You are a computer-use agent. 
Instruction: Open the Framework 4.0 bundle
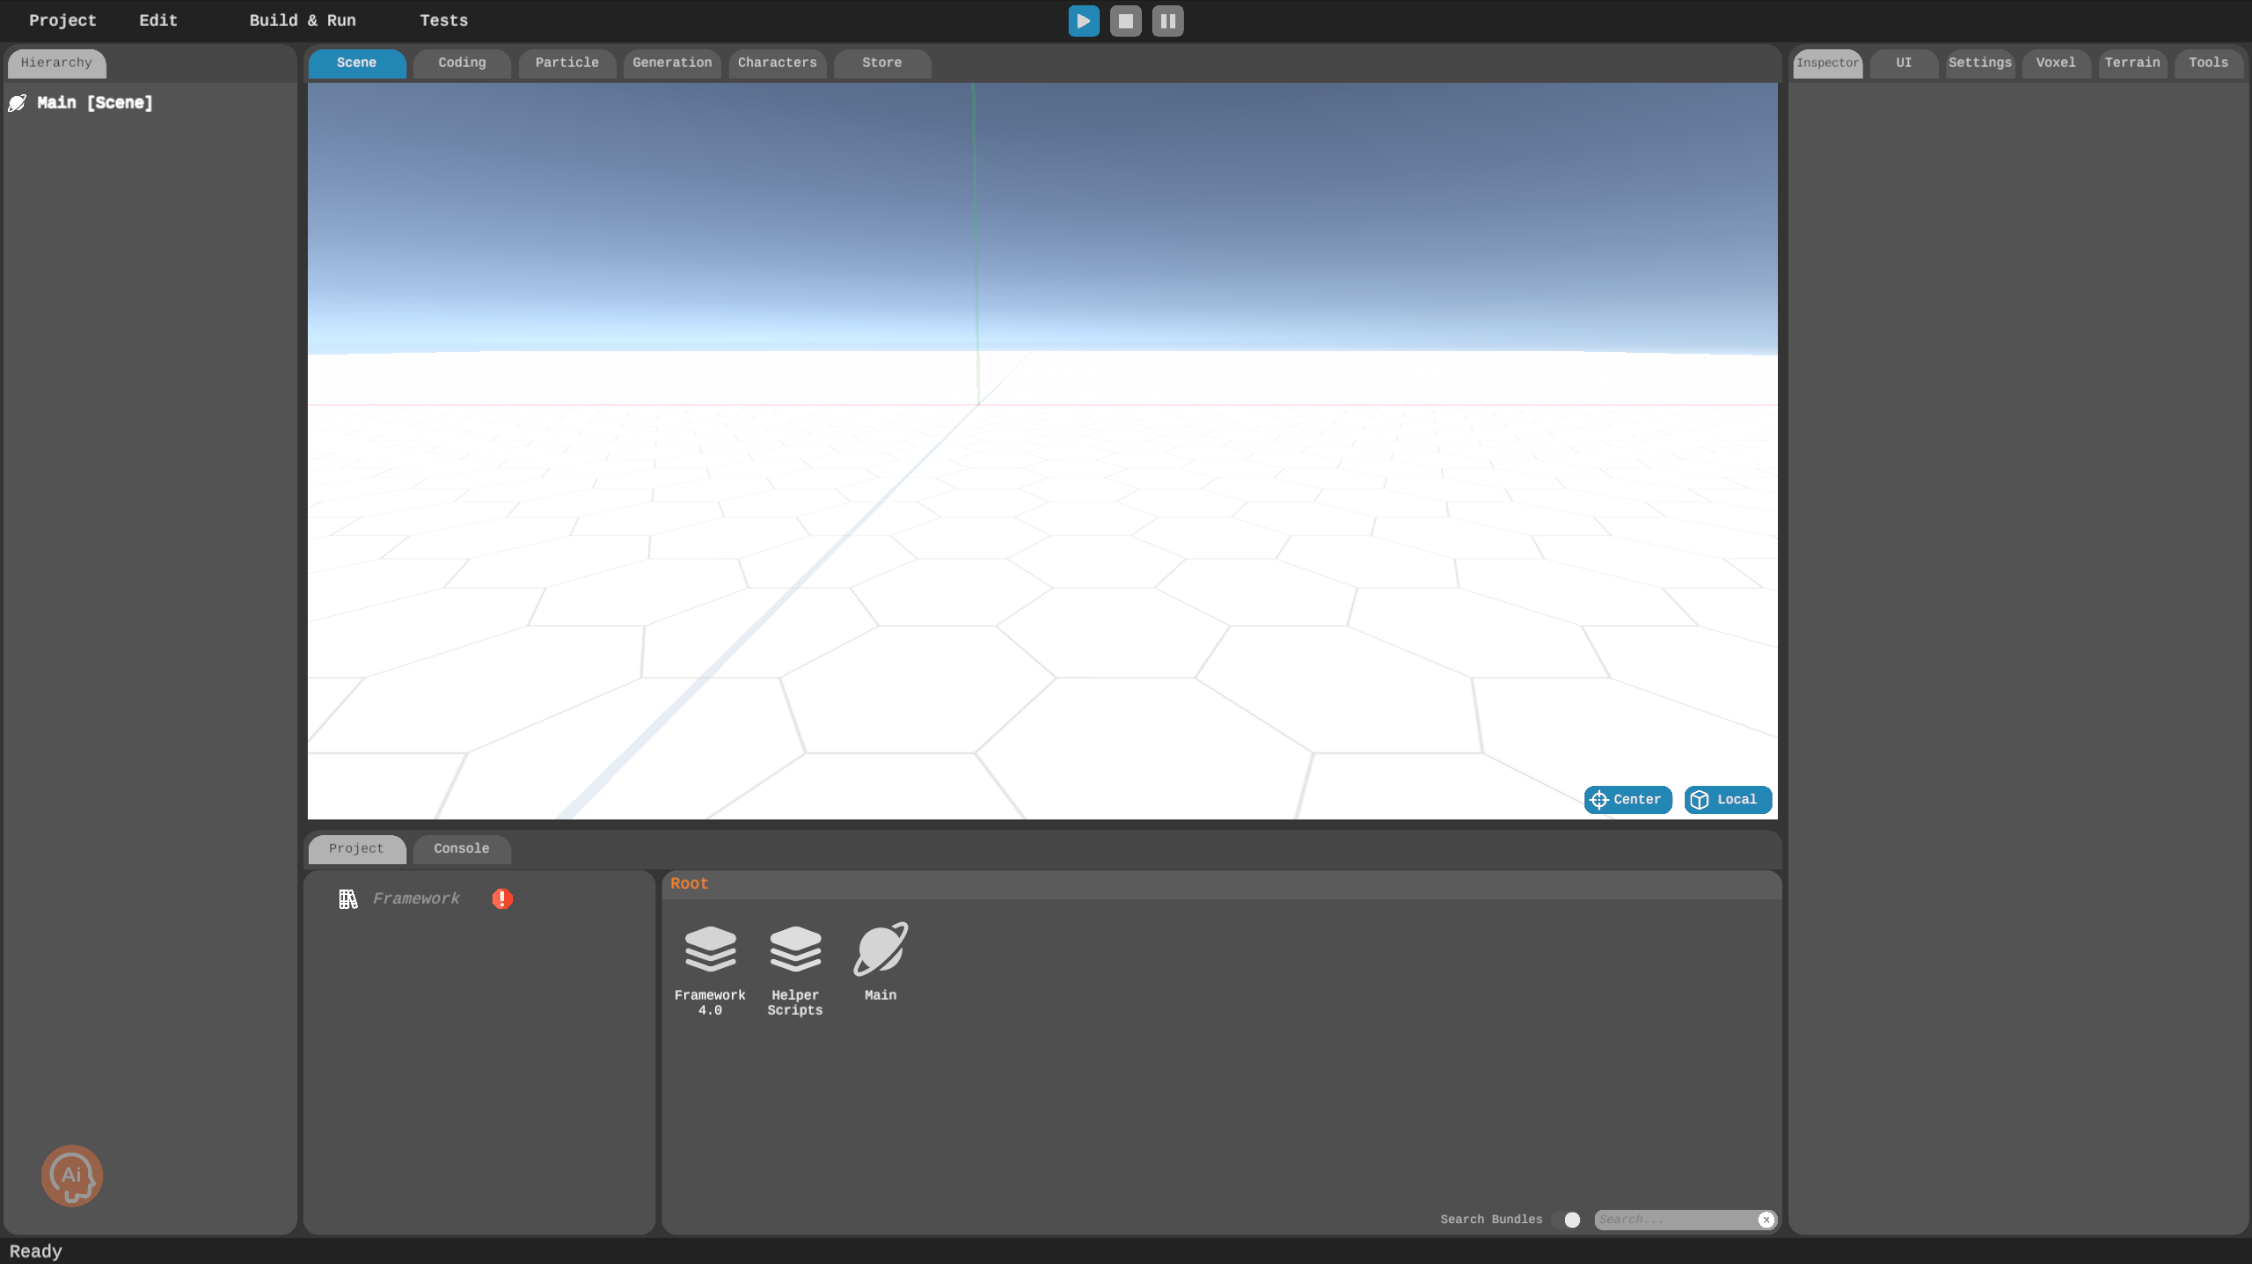(710, 949)
